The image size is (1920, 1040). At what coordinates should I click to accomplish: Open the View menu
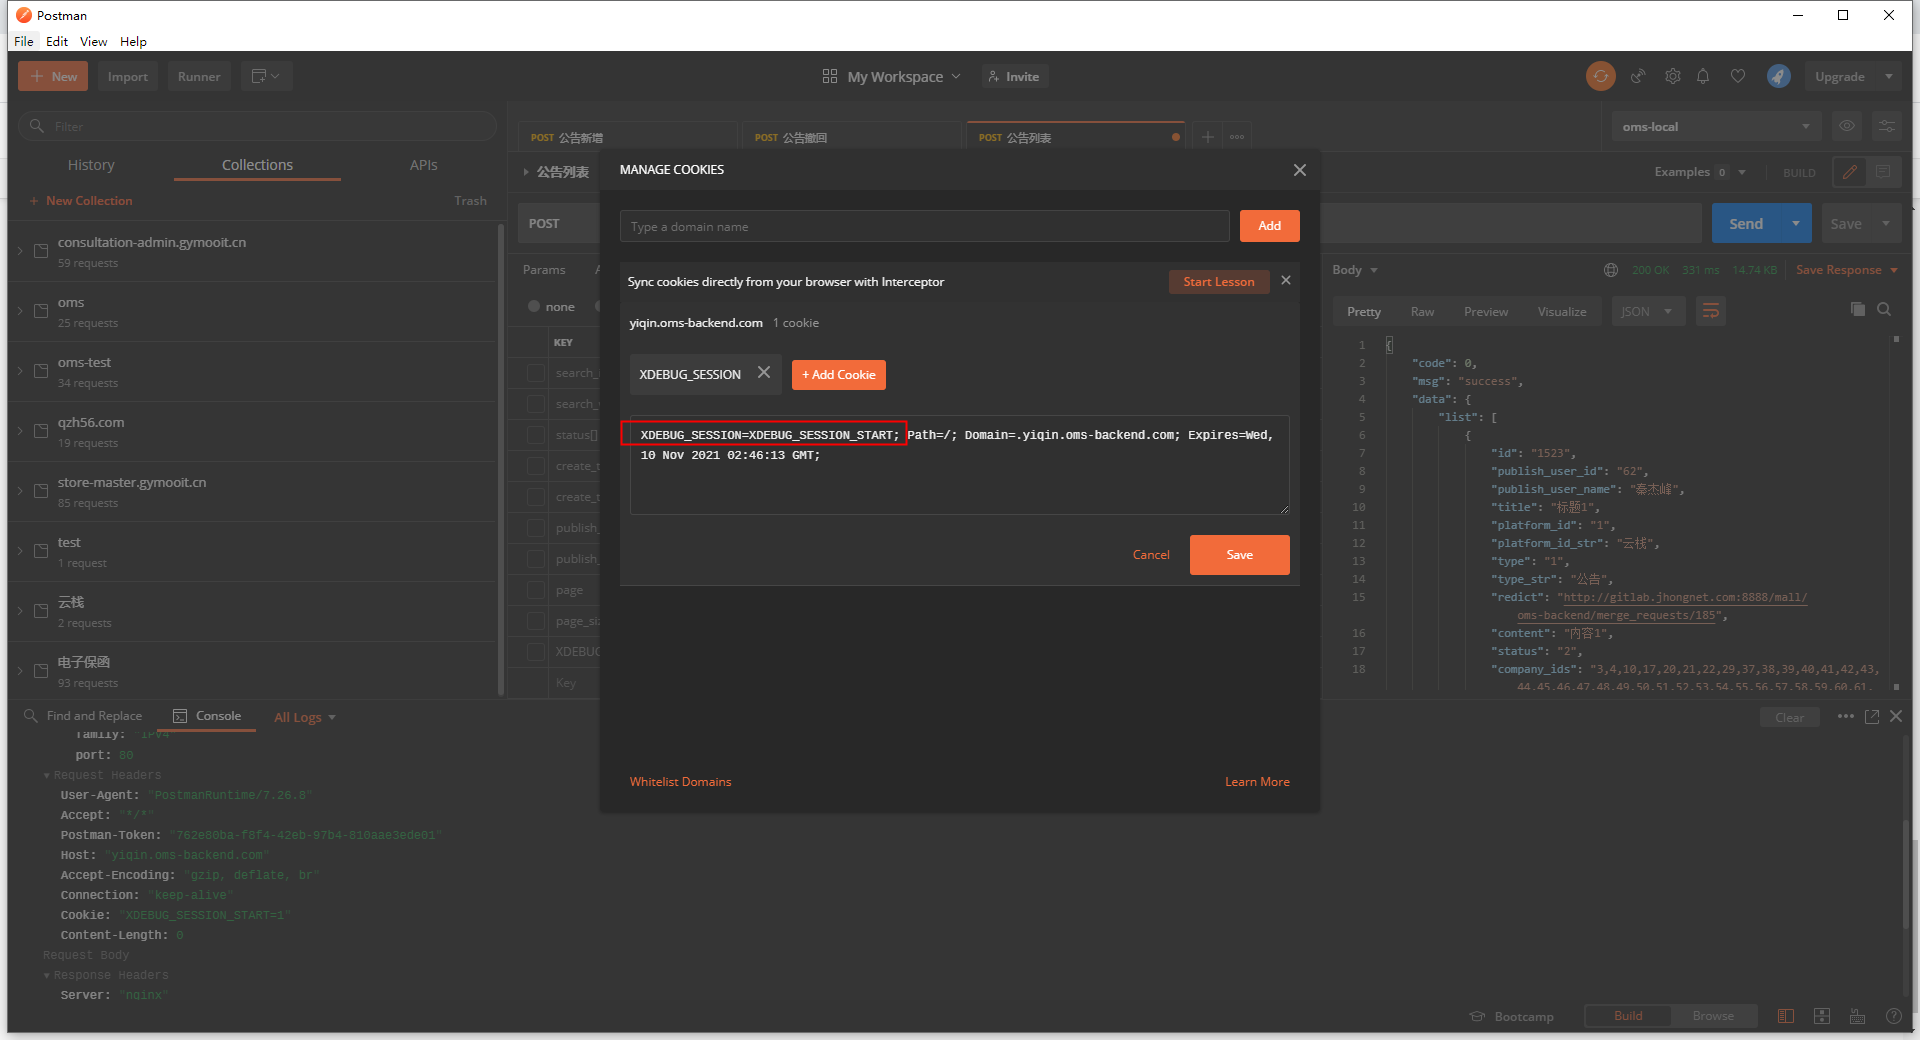93,41
